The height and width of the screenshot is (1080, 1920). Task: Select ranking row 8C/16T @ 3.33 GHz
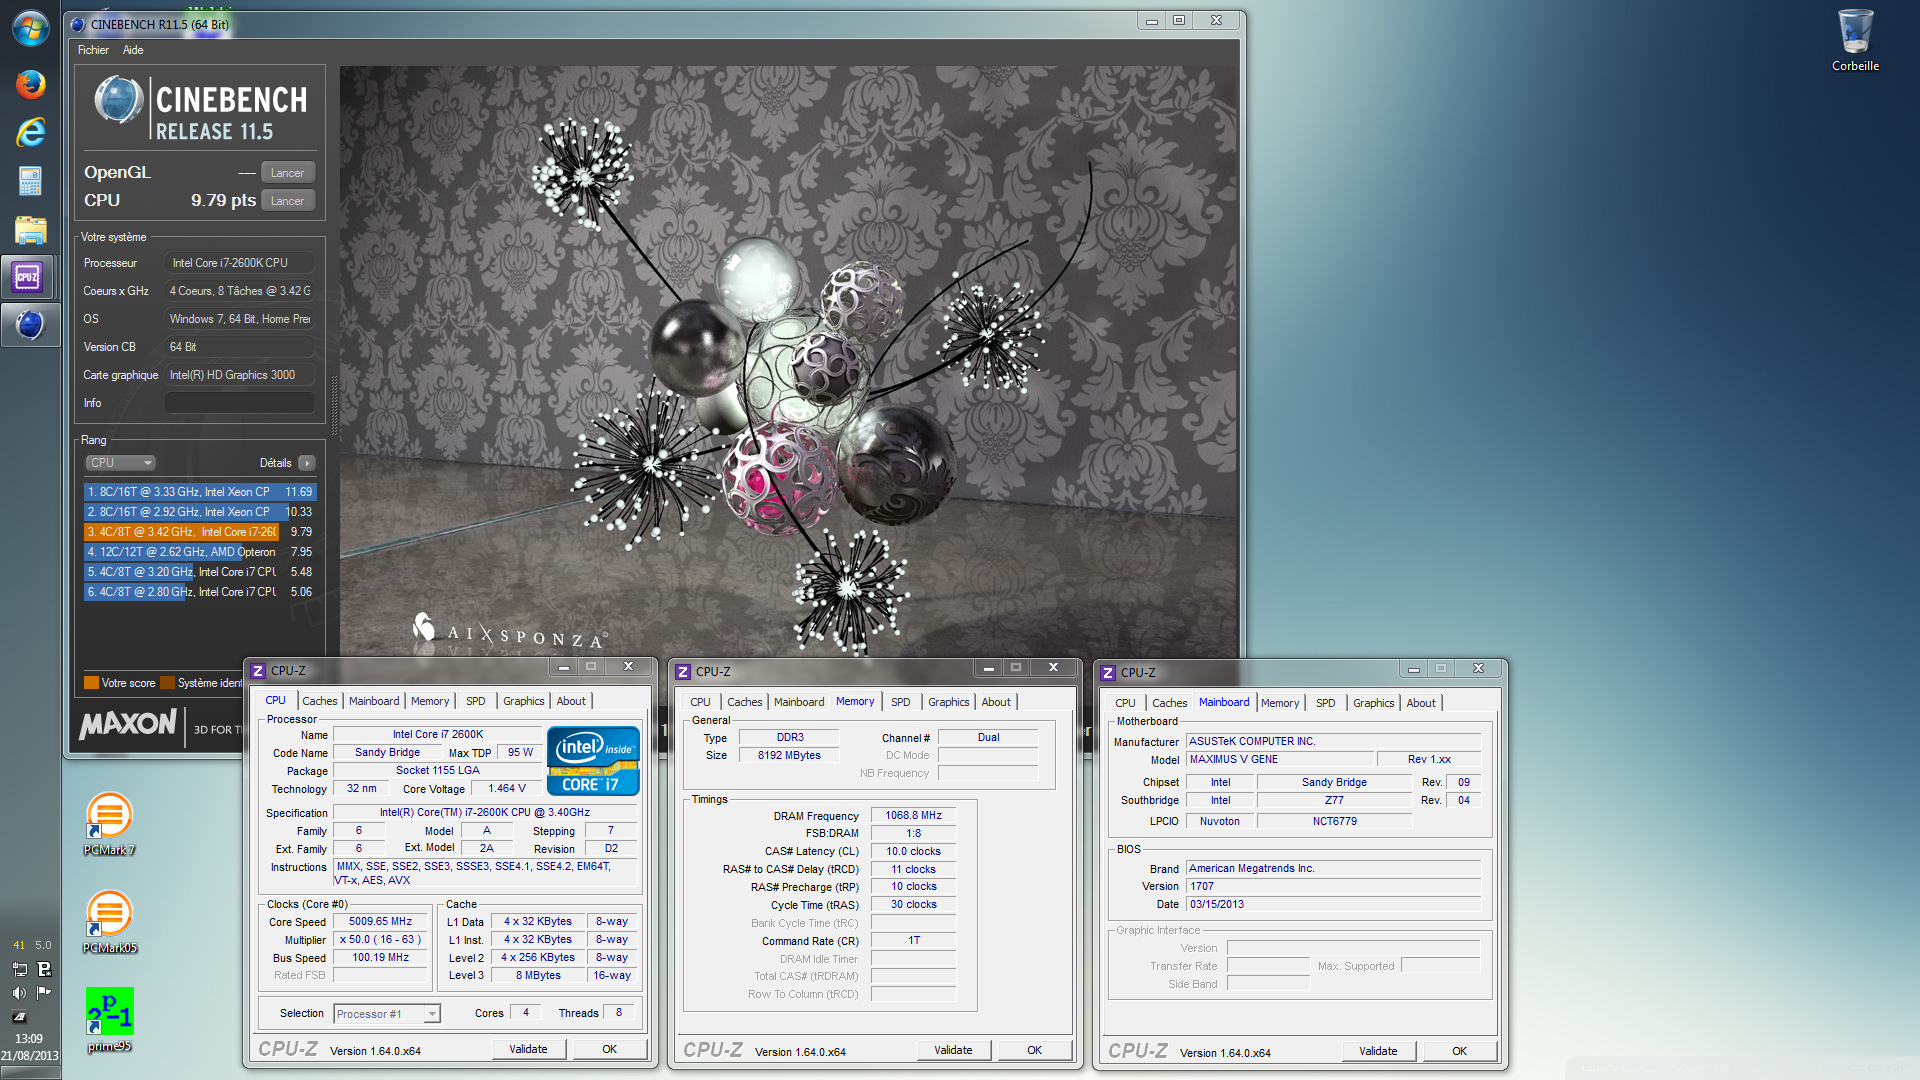tap(200, 492)
